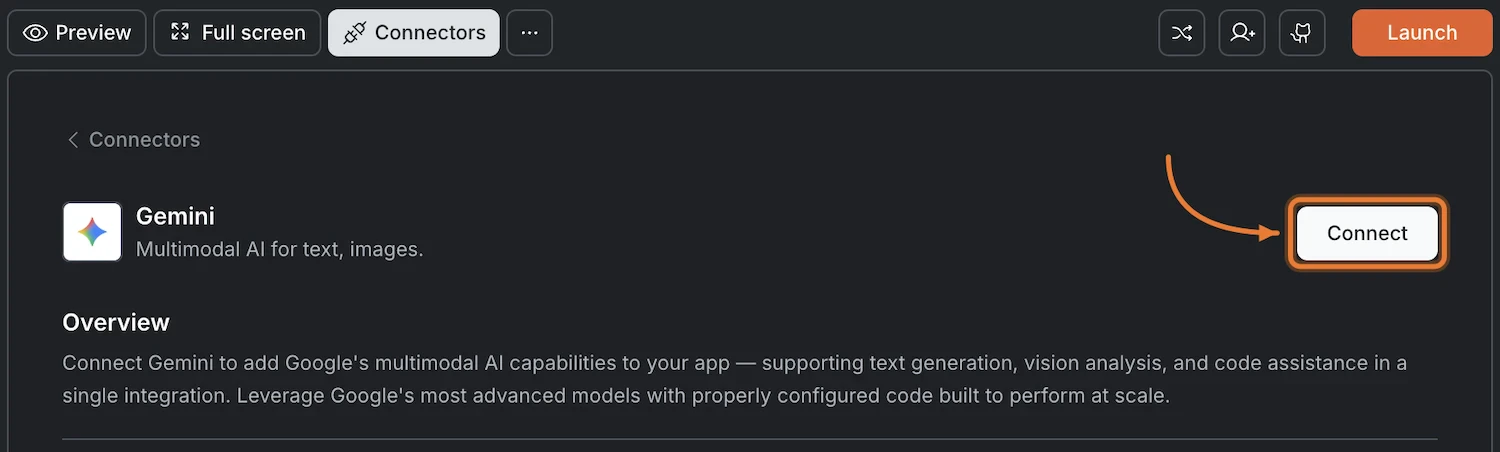Hit the orange Launch button
The image size is (1500, 452).
click(1421, 33)
